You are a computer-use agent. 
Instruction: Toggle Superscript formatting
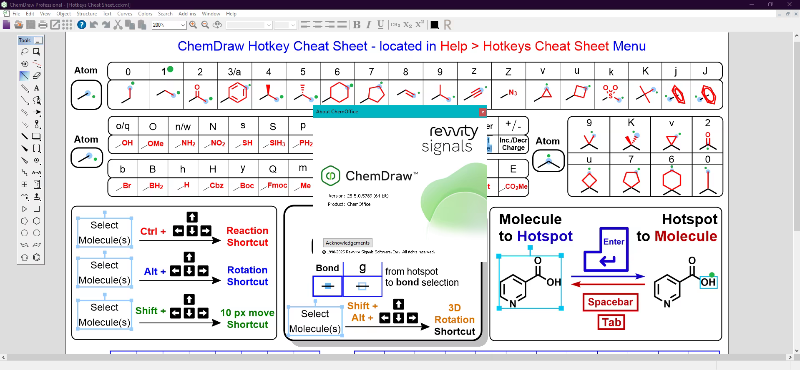(x=420, y=24)
